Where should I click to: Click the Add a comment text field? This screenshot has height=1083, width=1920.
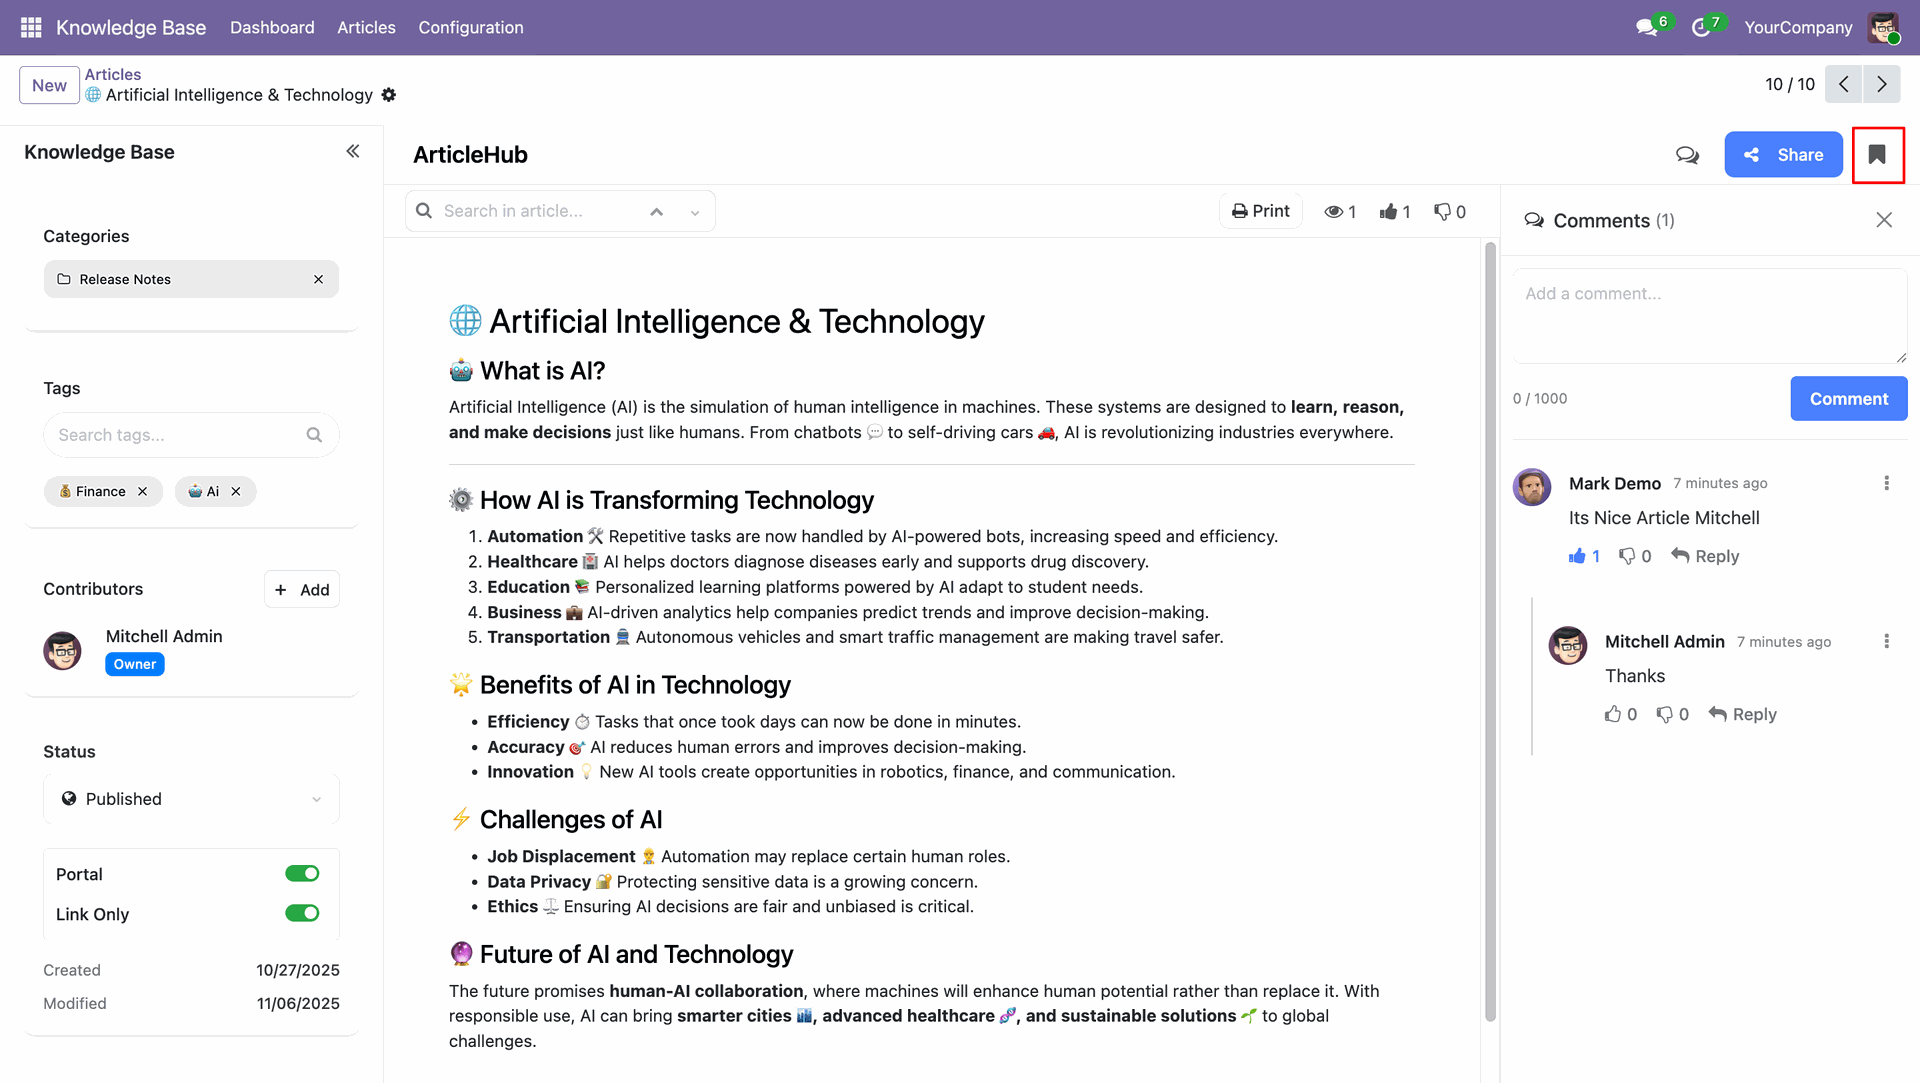tap(1709, 314)
